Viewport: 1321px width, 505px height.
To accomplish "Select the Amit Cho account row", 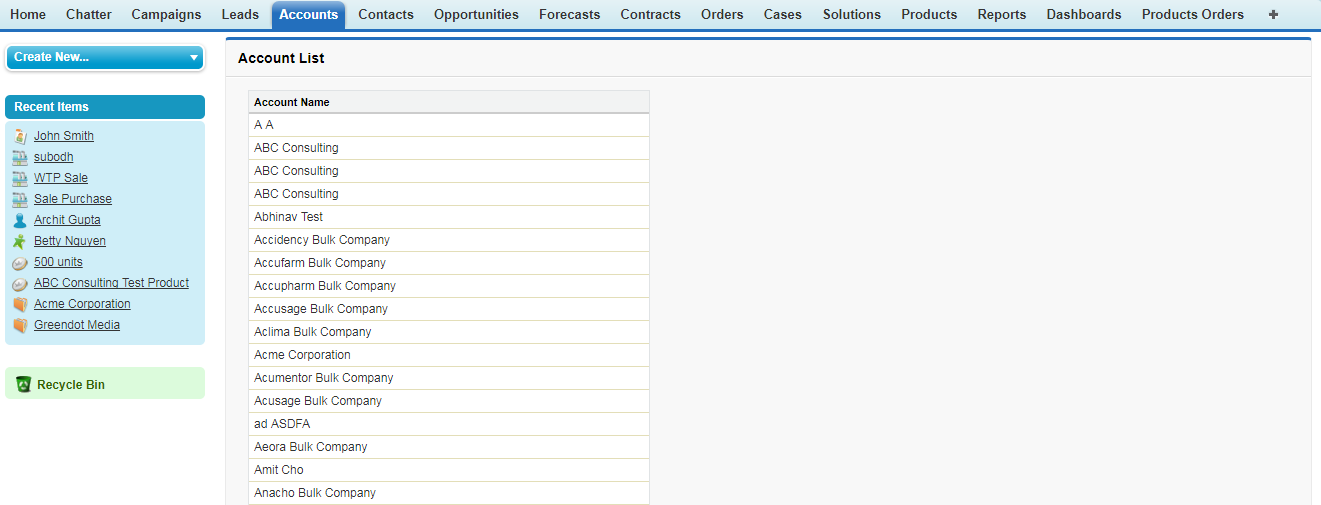I will click(x=279, y=470).
